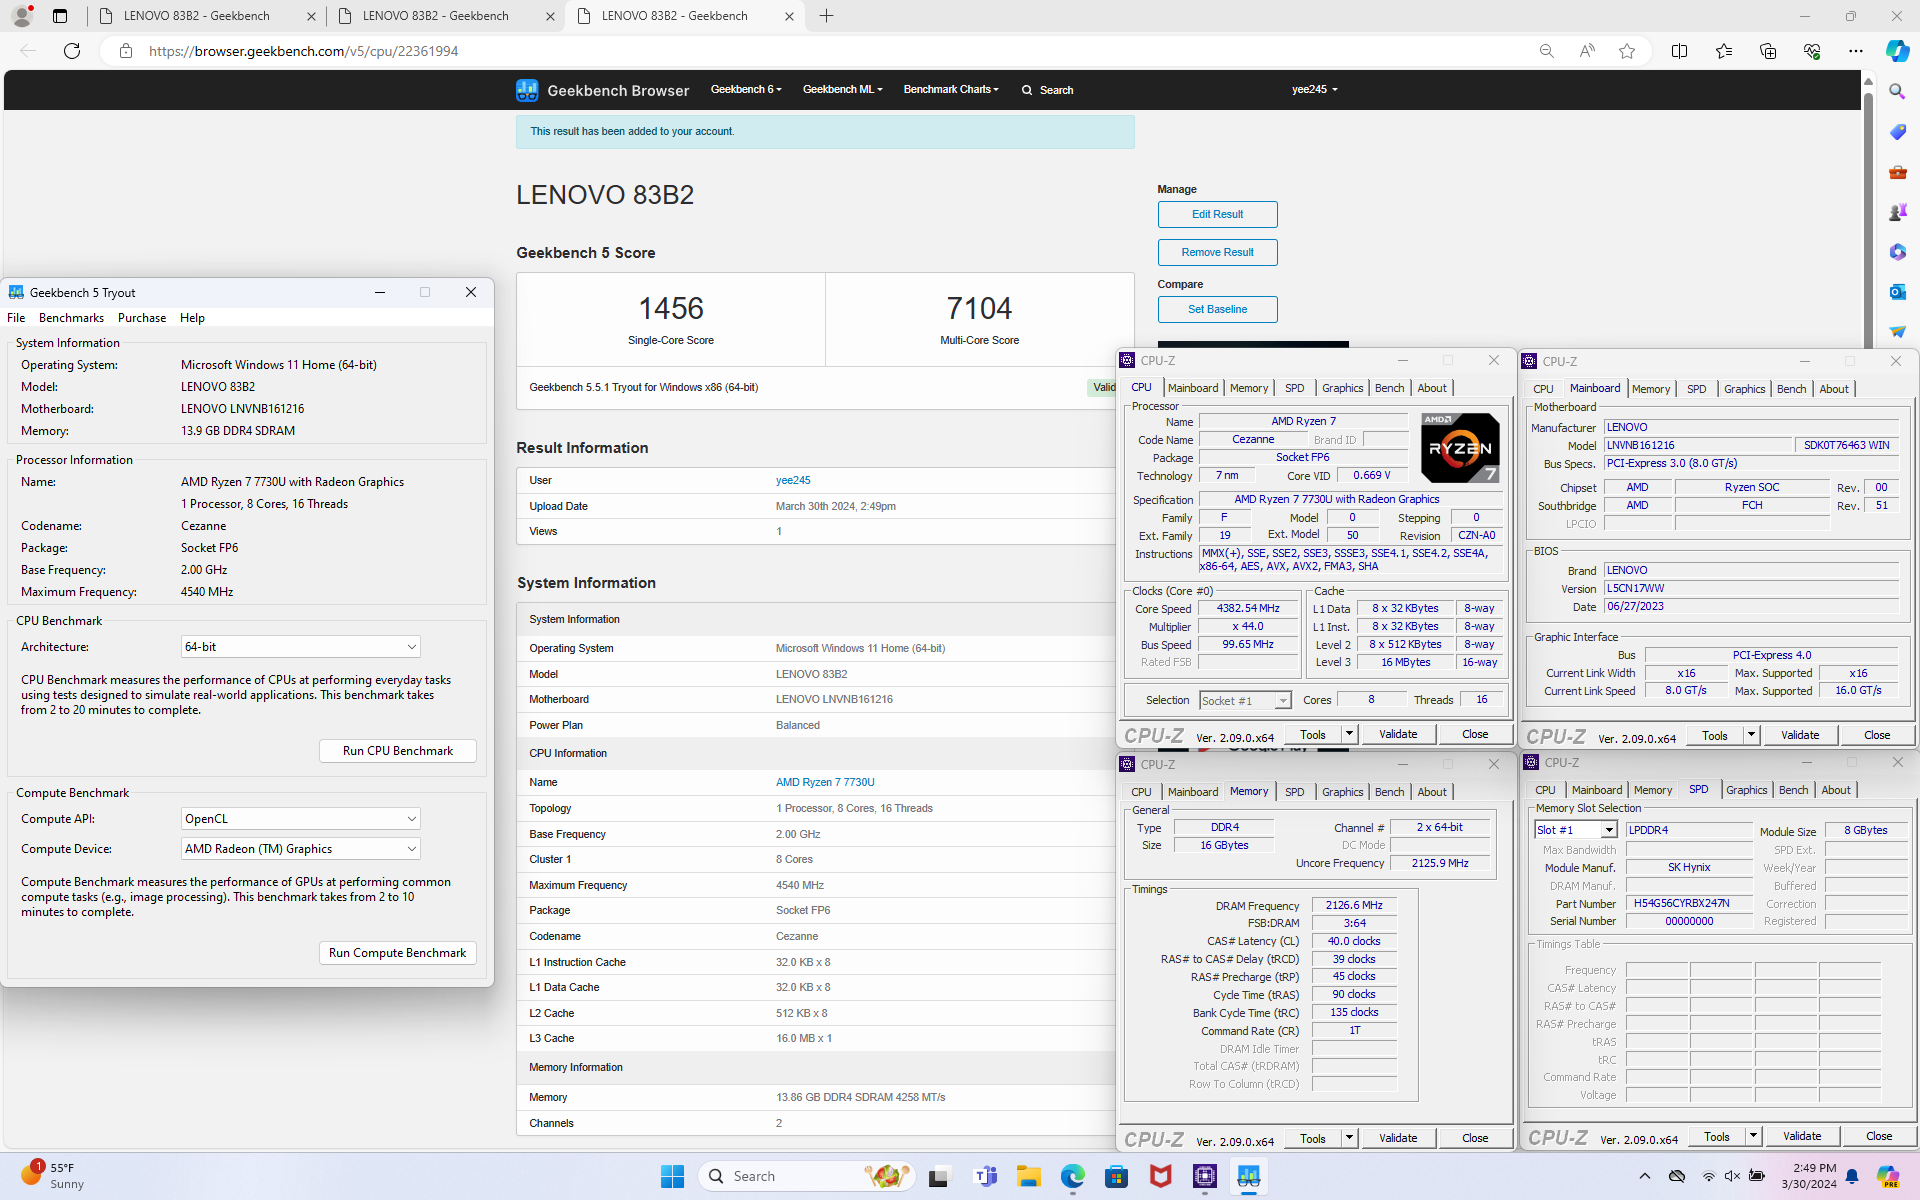Select Graphics tab in CPU-Z Mainboard window
This screenshot has height=1200, width=1920.
1744,389
